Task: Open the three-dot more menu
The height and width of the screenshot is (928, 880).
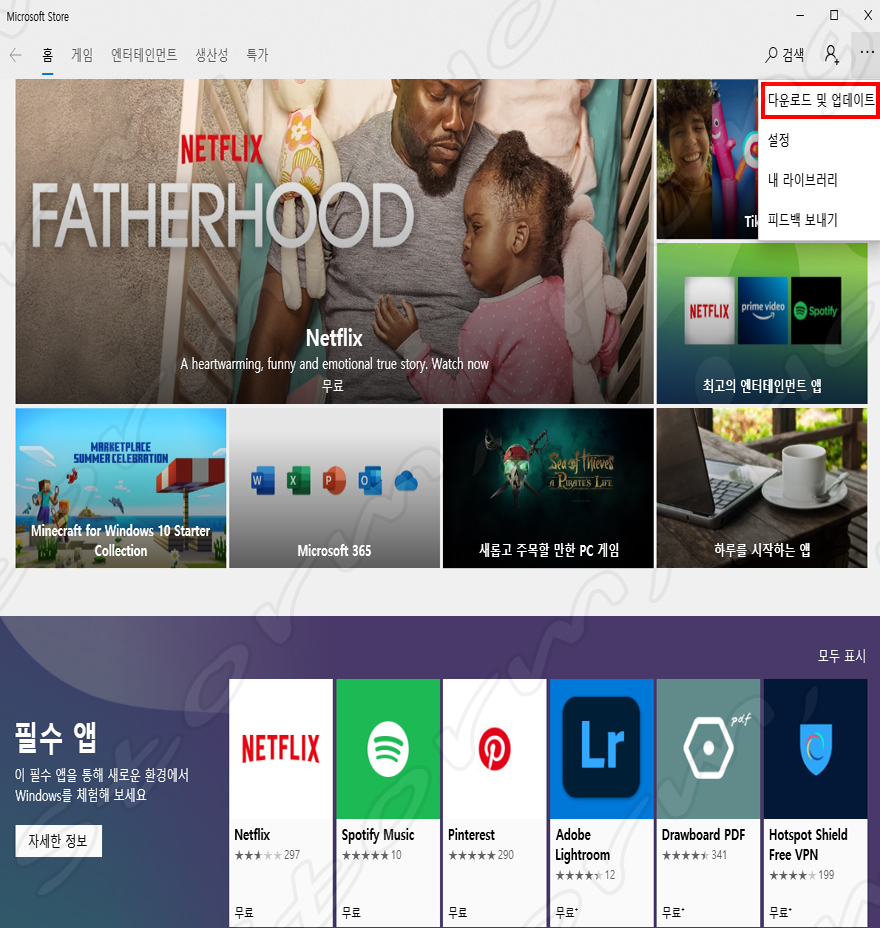Action: (x=867, y=52)
